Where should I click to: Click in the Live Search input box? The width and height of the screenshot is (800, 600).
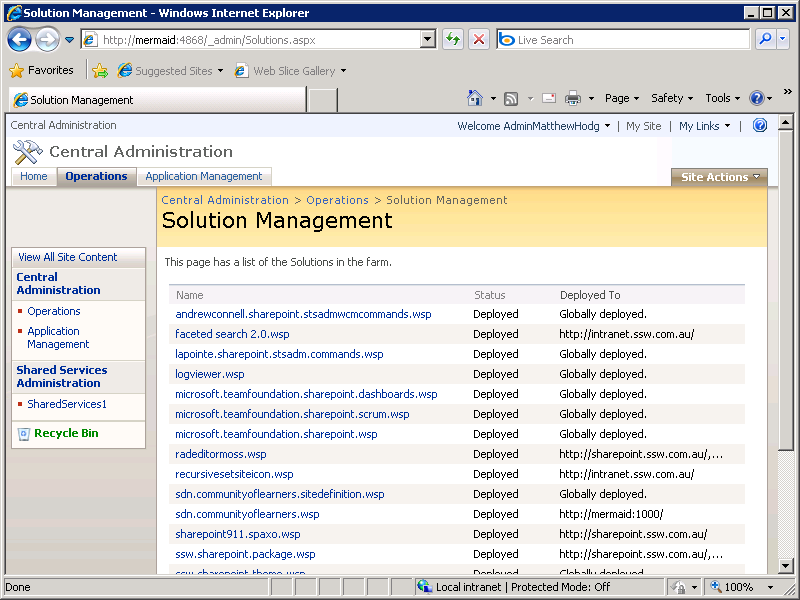click(630, 40)
